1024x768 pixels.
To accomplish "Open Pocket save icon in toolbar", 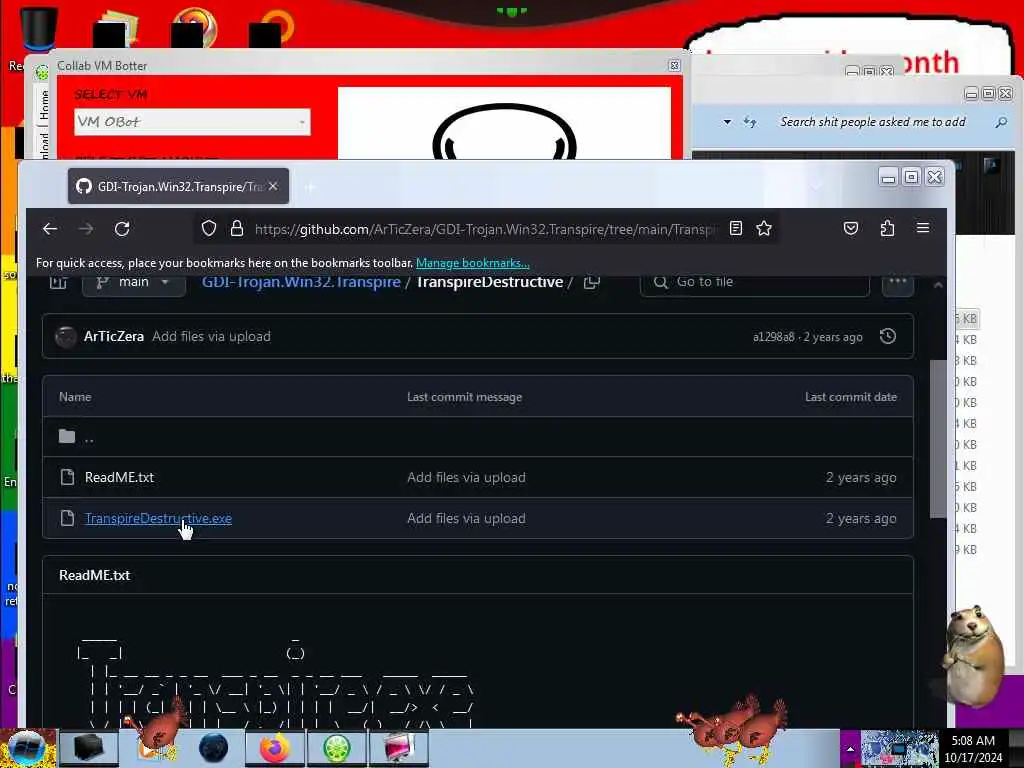I will tap(851, 229).
